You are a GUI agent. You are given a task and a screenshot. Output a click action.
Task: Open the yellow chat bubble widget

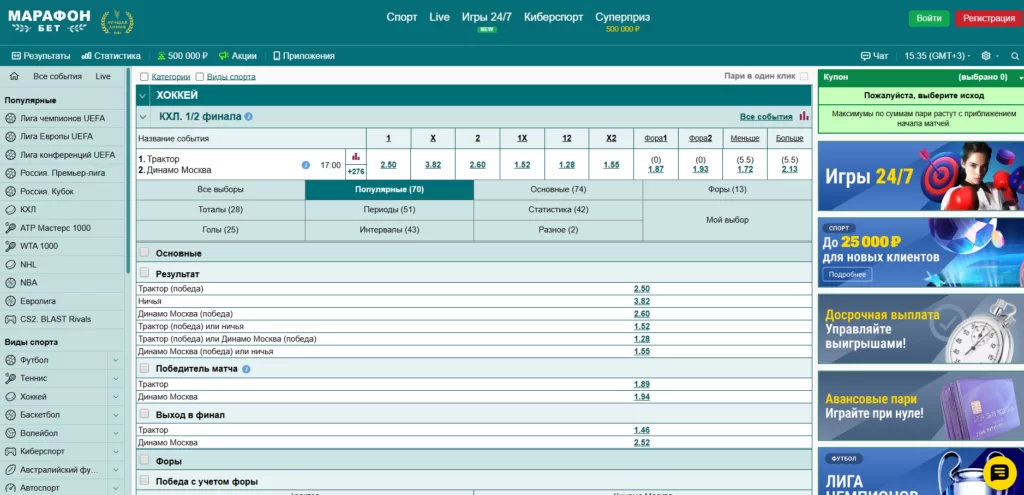coord(1000,472)
